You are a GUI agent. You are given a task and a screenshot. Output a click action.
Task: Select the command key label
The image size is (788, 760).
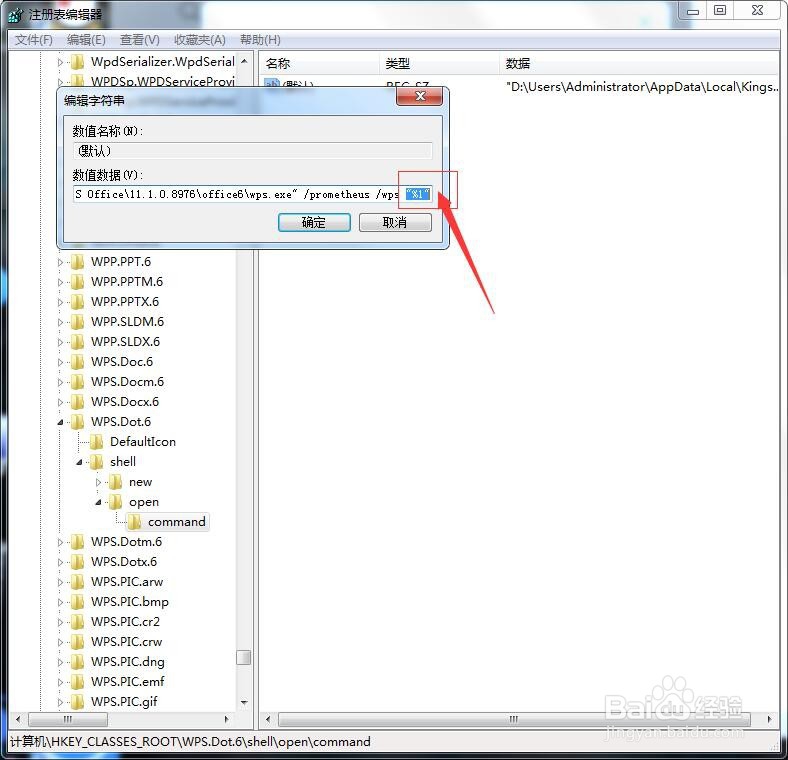click(177, 522)
